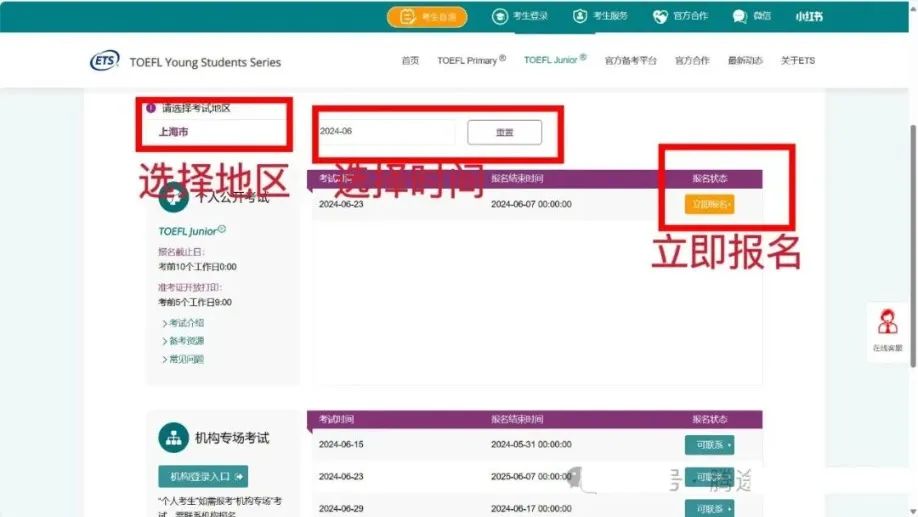Click the 机构专场考试 organization icon
Image resolution: width=918 pixels, height=517 pixels.
point(173,437)
